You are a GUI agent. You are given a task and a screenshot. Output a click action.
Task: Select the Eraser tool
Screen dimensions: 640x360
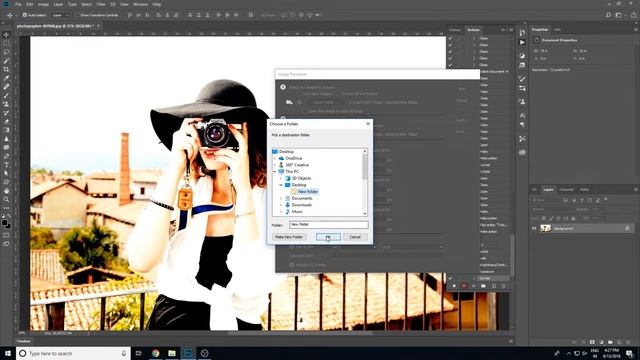tap(6, 121)
